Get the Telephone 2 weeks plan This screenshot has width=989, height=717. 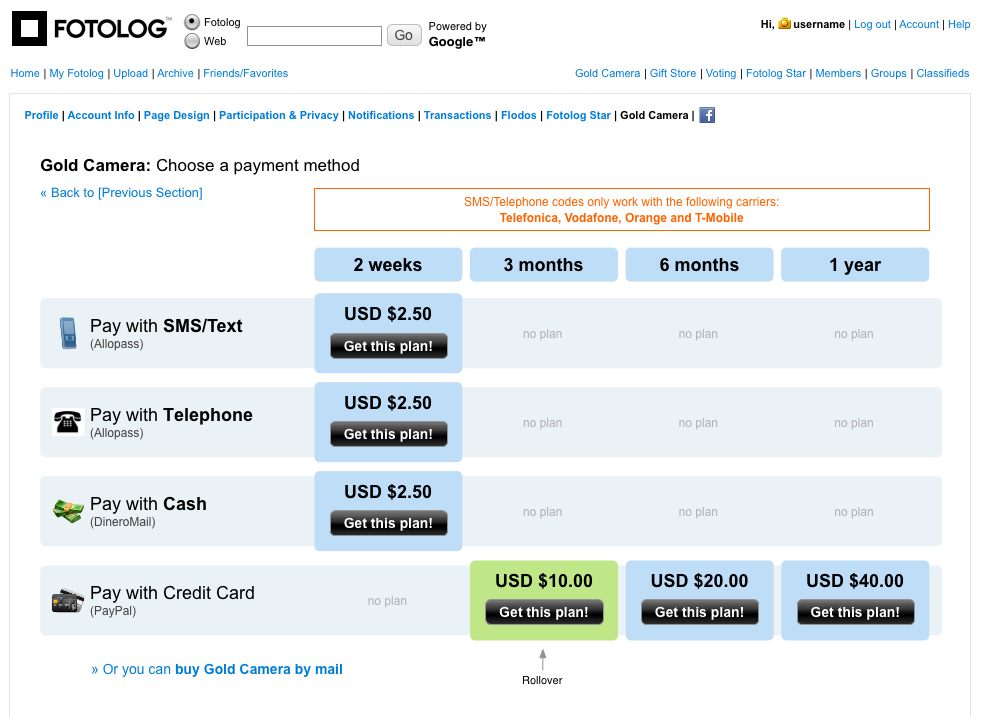click(x=389, y=434)
